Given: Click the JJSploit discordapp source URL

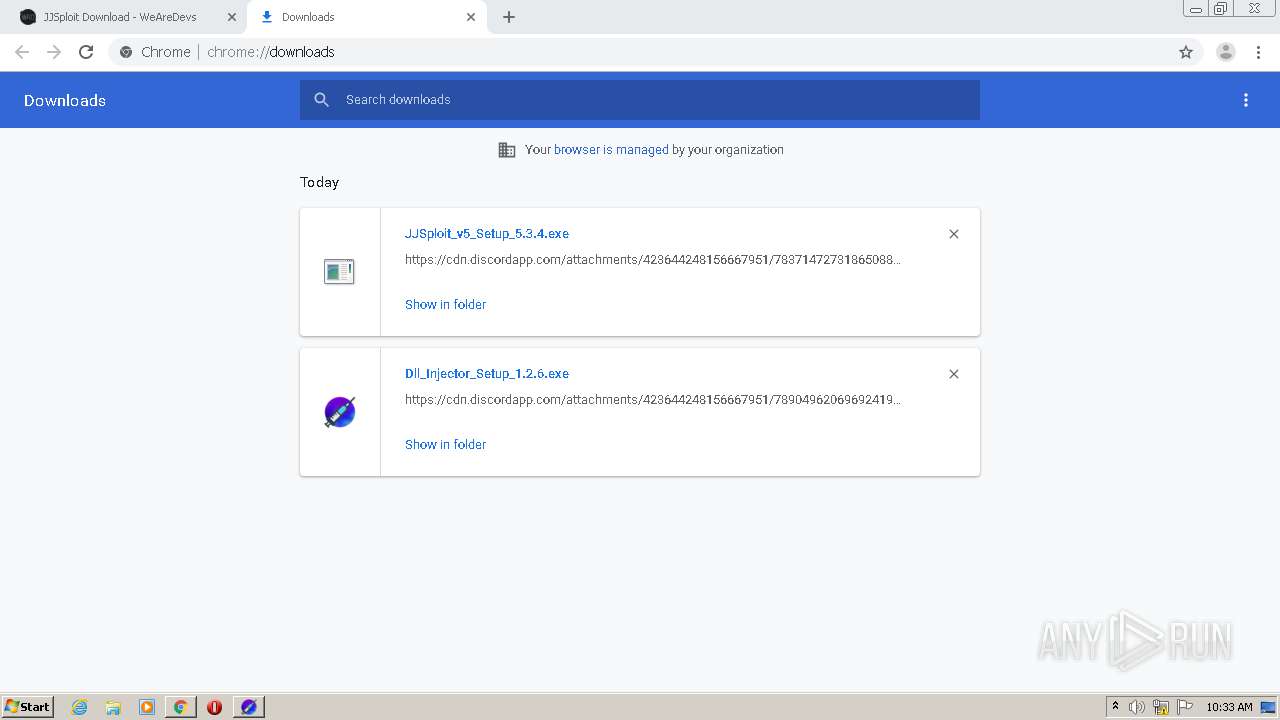Looking at the screenshot, I should tap(653, 260).
